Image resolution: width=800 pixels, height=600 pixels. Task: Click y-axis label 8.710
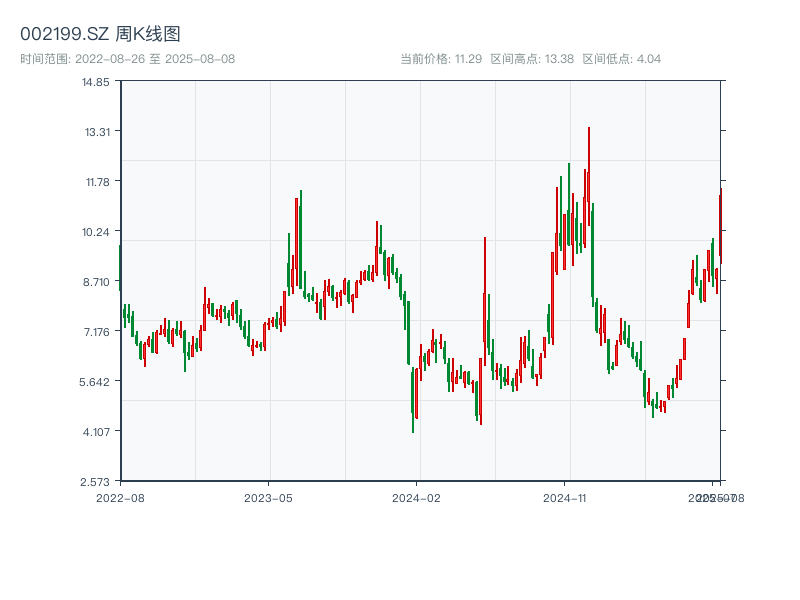click(x=96, y=282)
